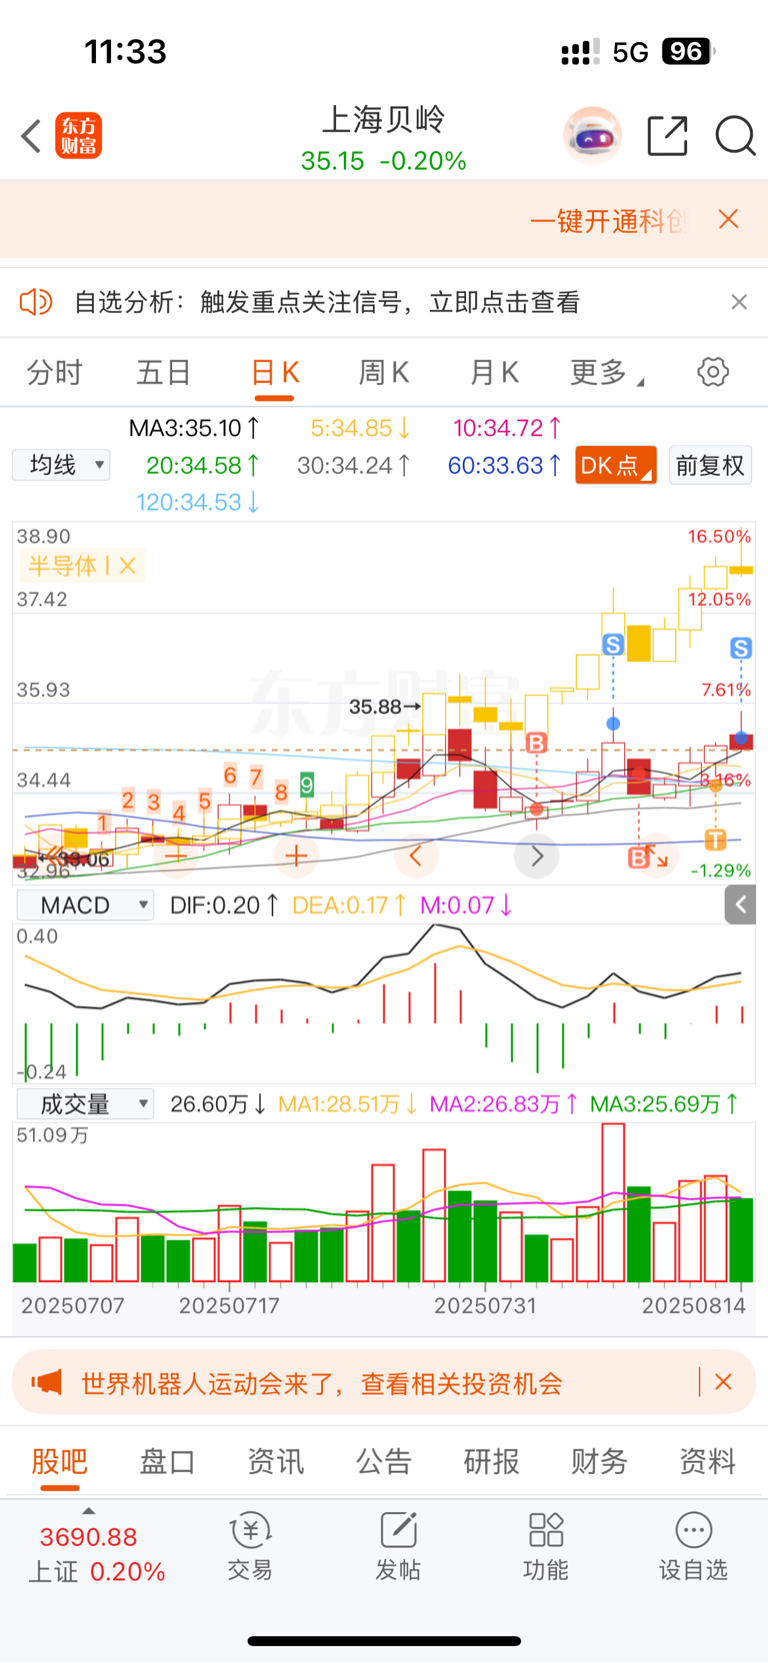Image resolution: width=768 pixels, height=1663 pixels.
Task: Change the 前复权 adjustment mode
Action: coord(710,465)
